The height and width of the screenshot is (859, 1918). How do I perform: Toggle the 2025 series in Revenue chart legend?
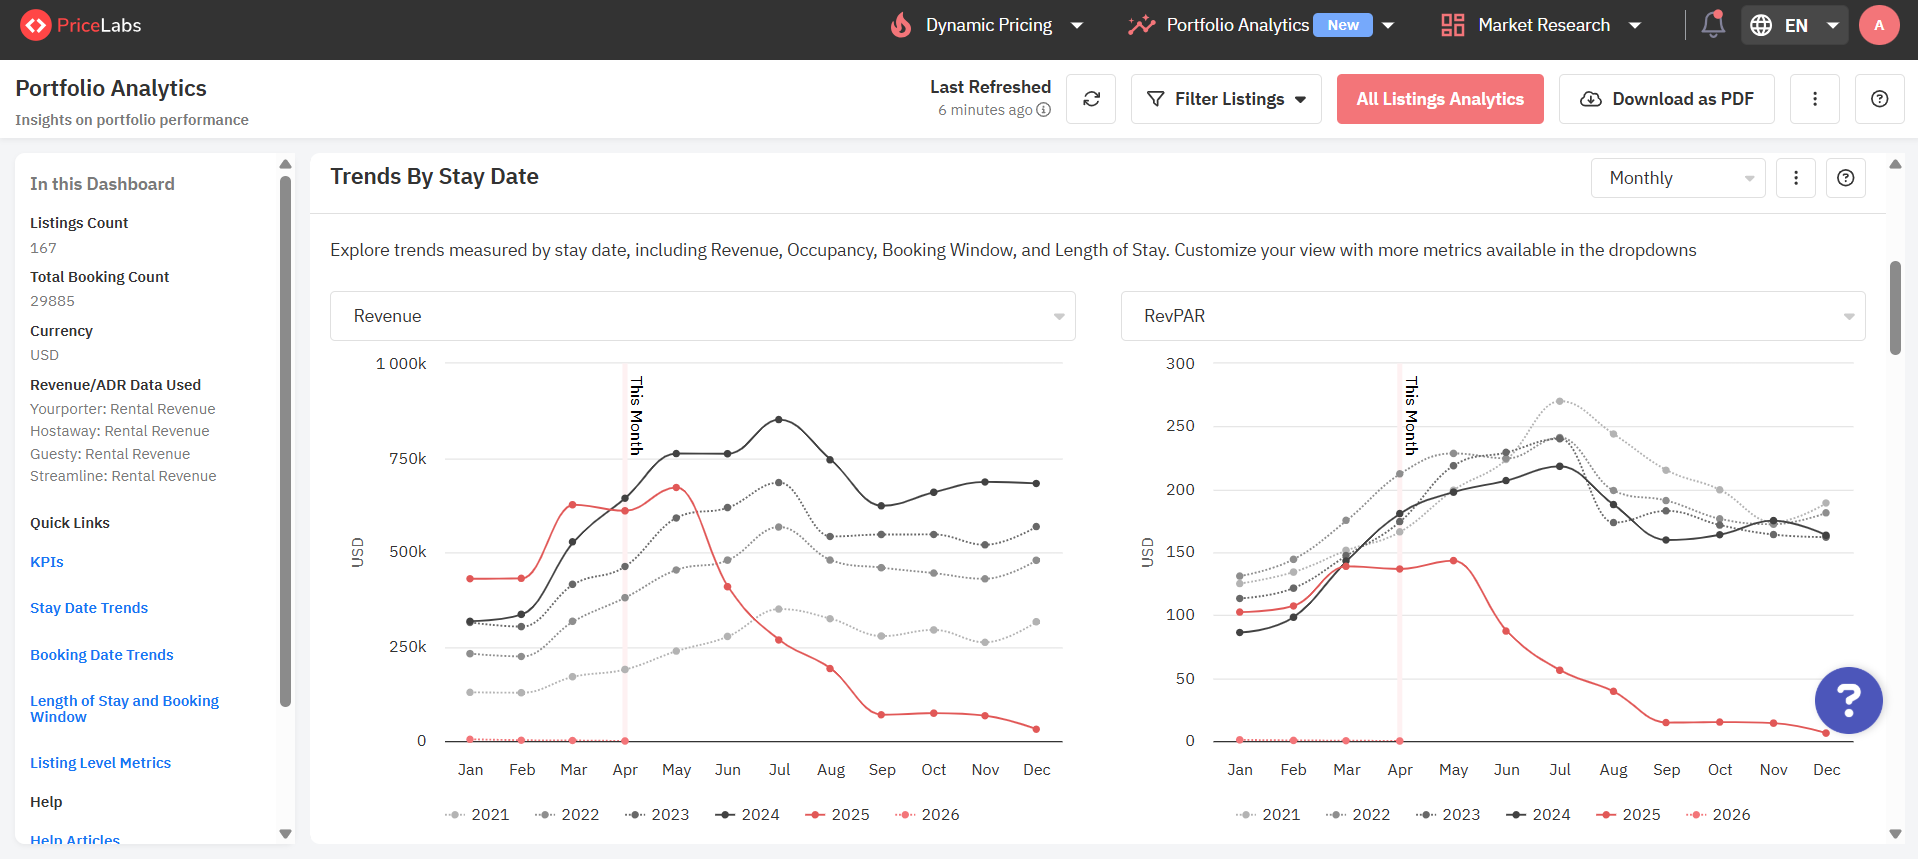(x=838, y=815)
